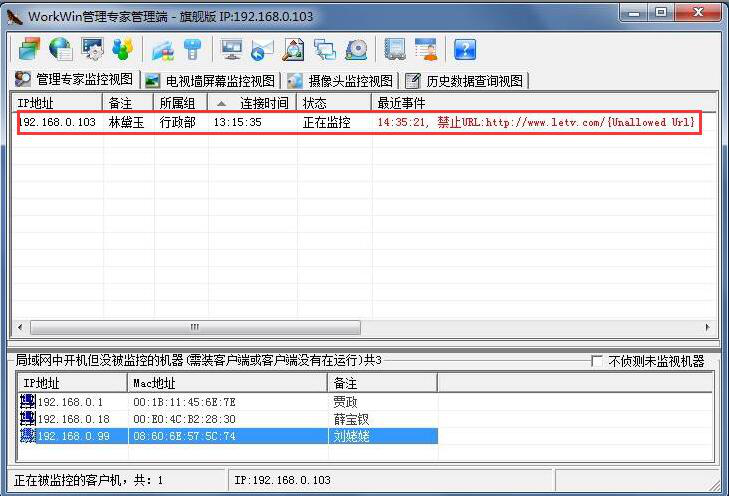Click the lower table's IP地址 header
The height and width of the screenshot is (496, 729).
tap(73, 383)
